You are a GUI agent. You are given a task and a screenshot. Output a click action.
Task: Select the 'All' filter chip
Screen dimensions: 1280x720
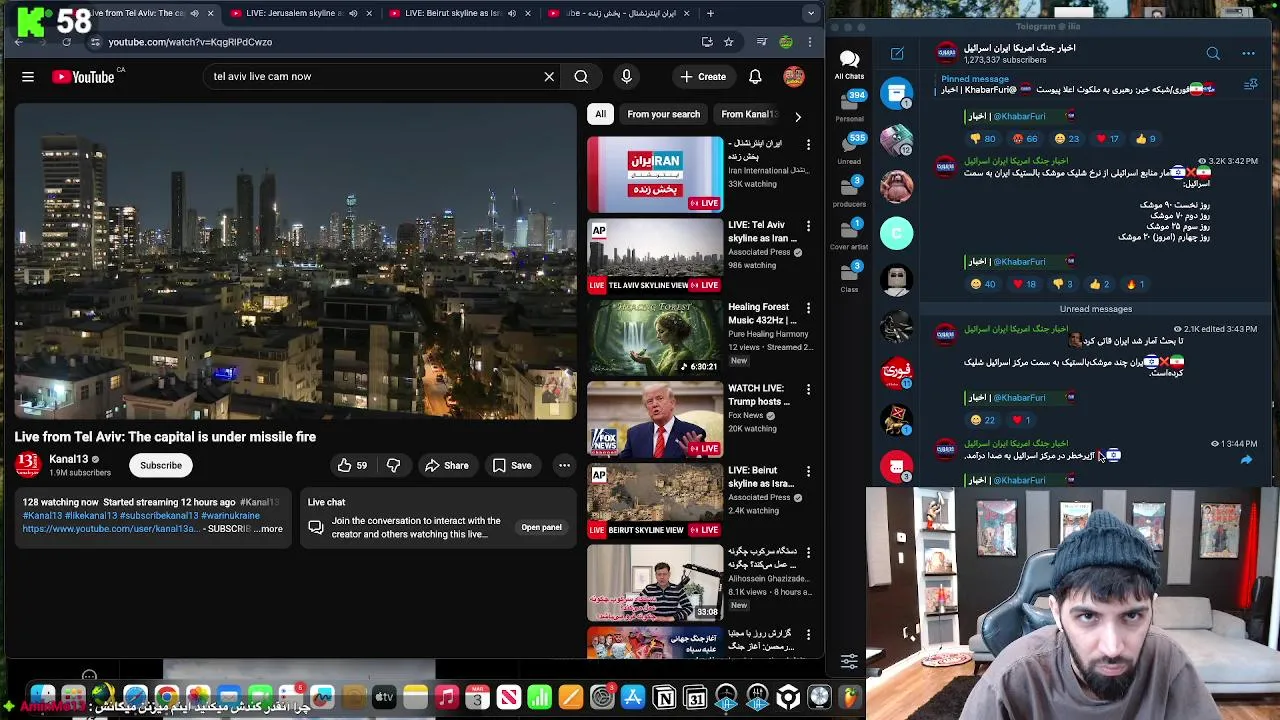[600, 114]
